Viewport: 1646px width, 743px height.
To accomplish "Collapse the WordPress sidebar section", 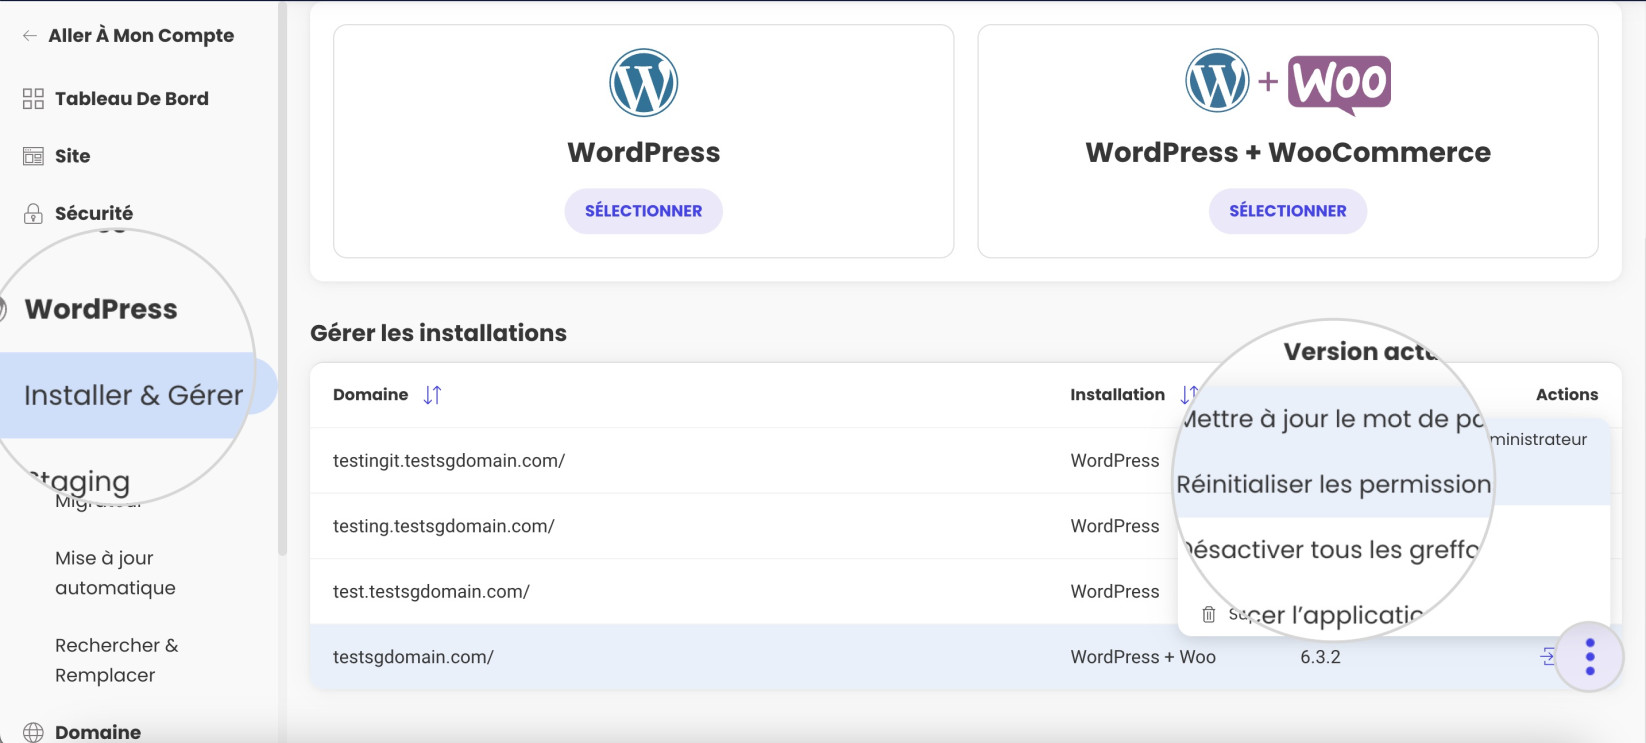I will [101, 309].
